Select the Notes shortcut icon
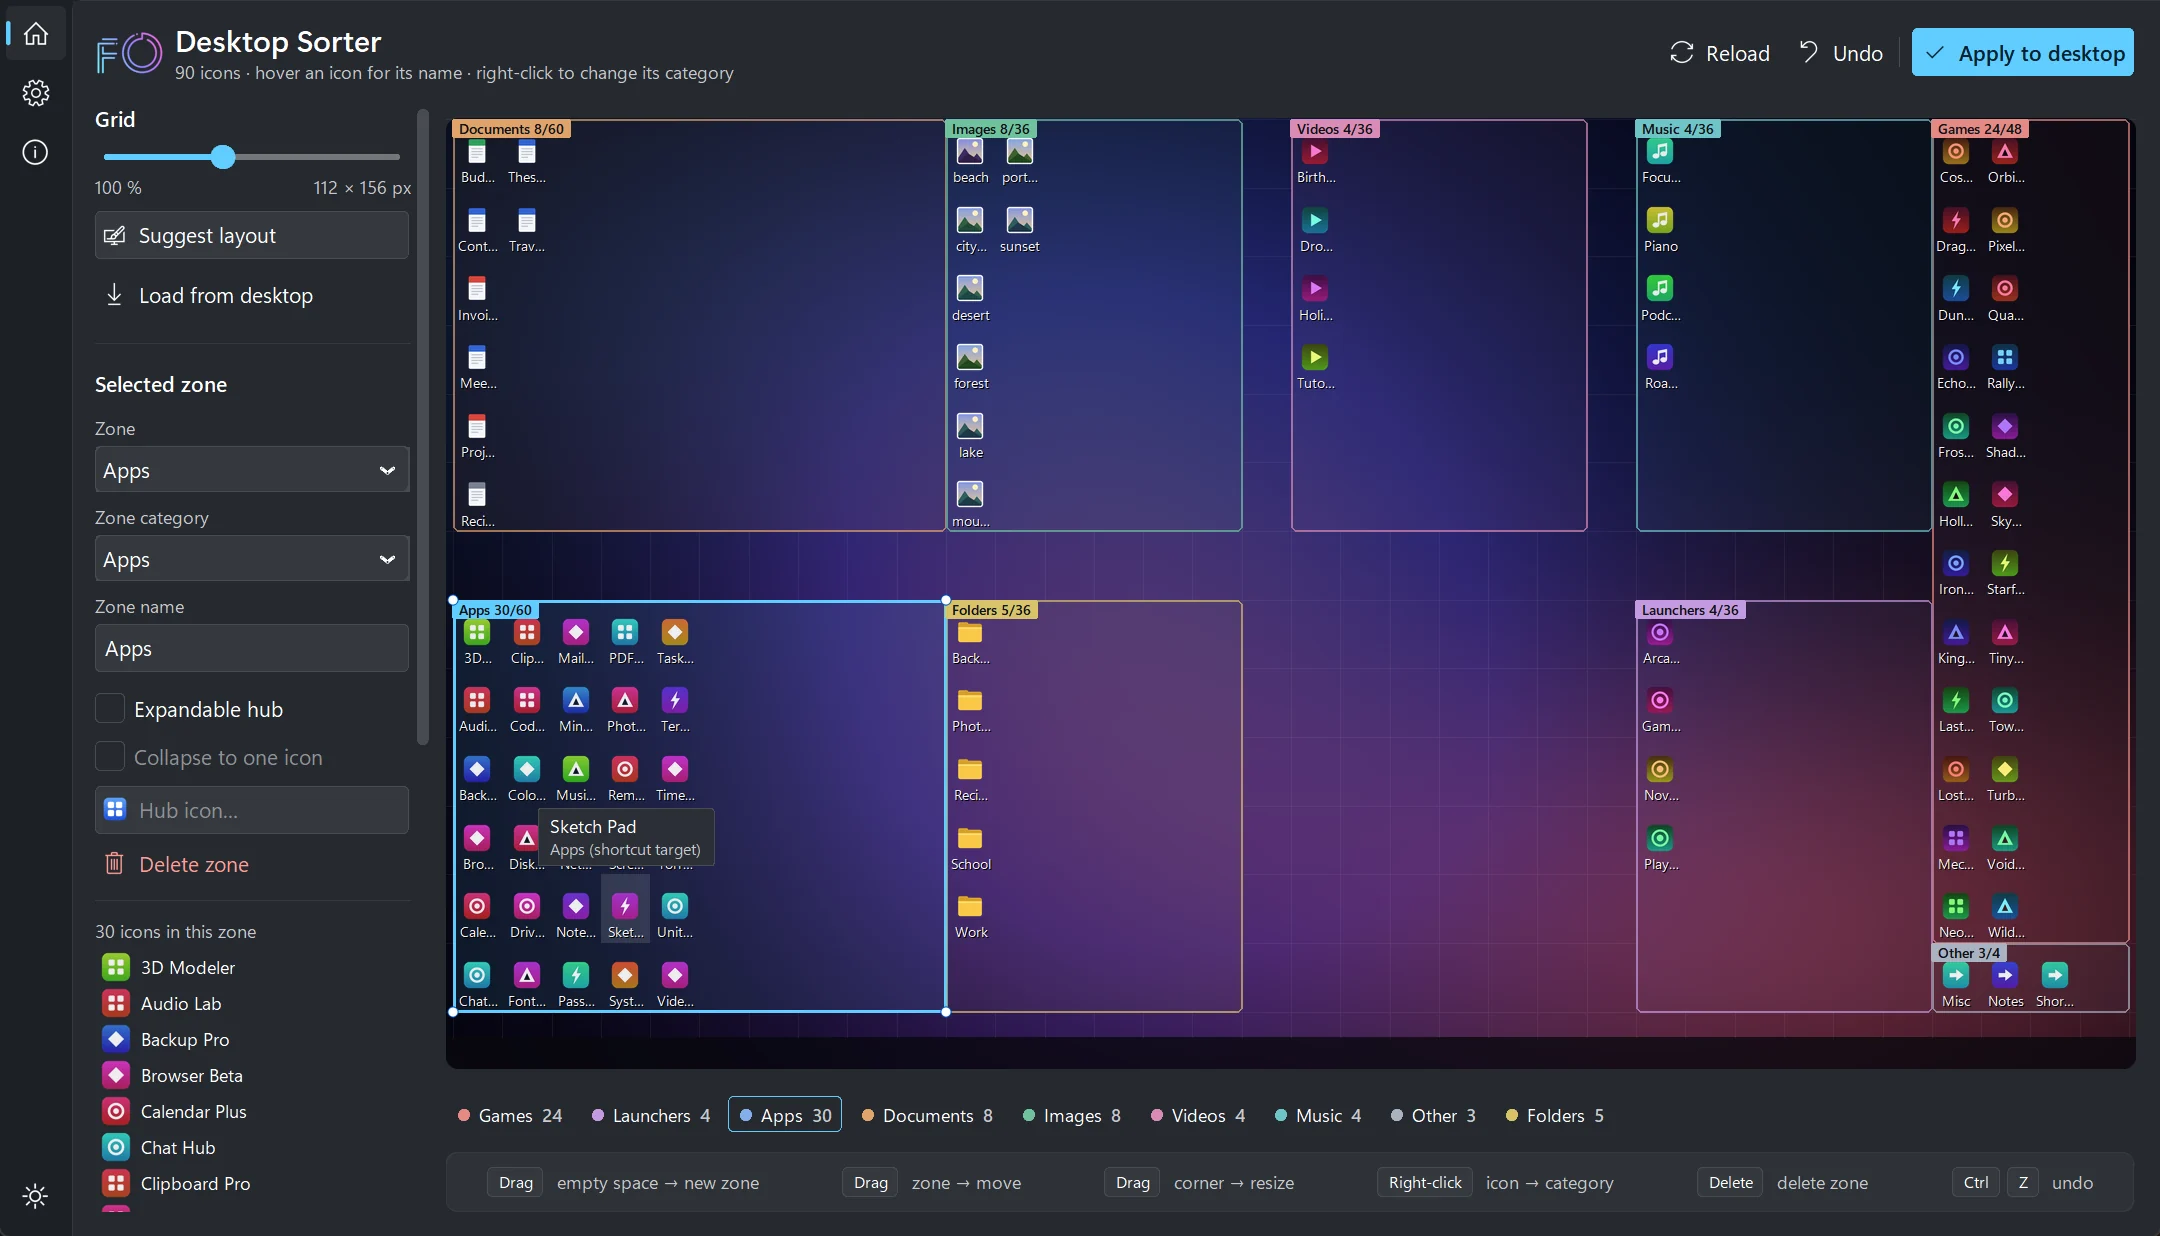Viewport: 2160px width, 1236px height. (x=2005, y=986)
